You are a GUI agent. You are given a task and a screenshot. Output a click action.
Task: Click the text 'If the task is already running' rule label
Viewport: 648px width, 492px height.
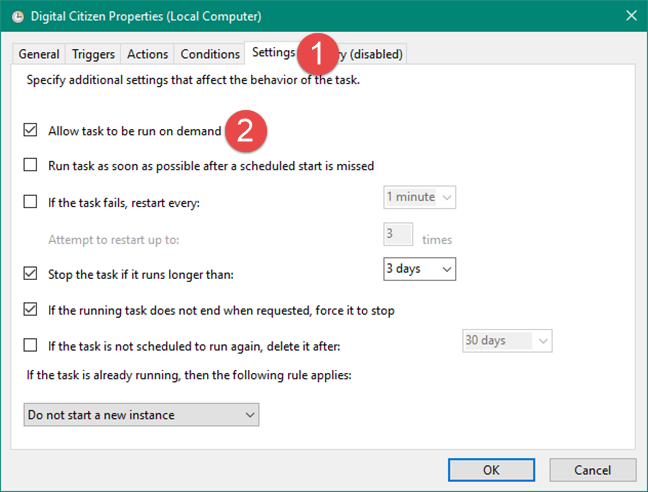click(189, 375)
